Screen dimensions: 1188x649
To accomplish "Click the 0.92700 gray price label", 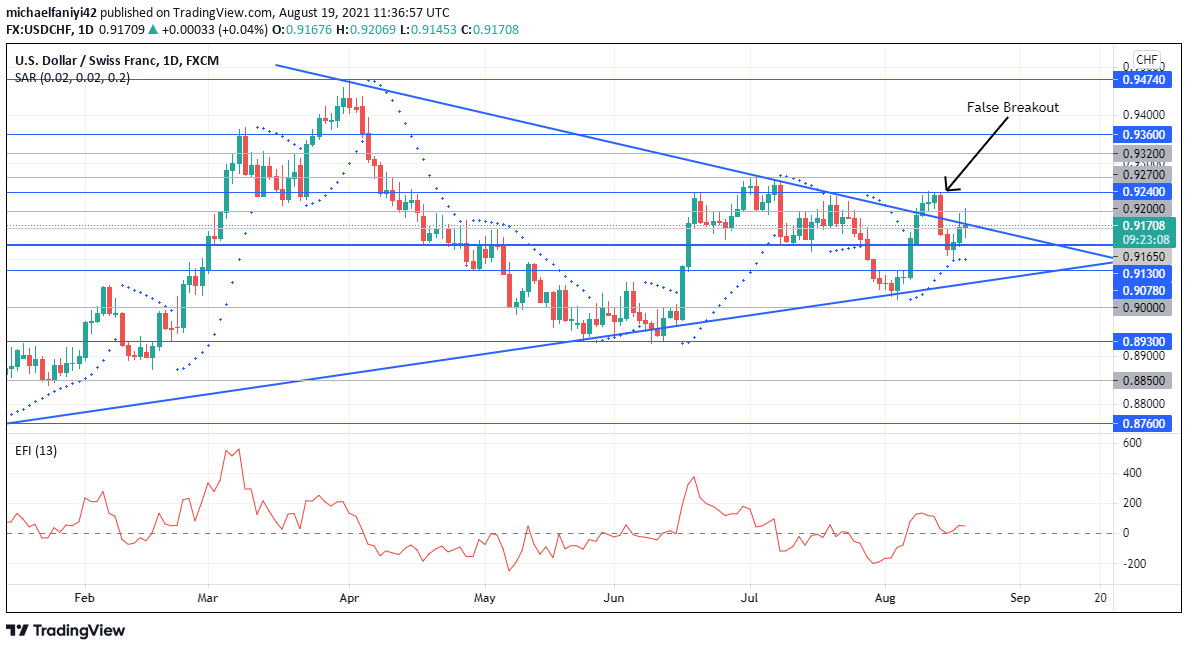I will [1143, 175].
